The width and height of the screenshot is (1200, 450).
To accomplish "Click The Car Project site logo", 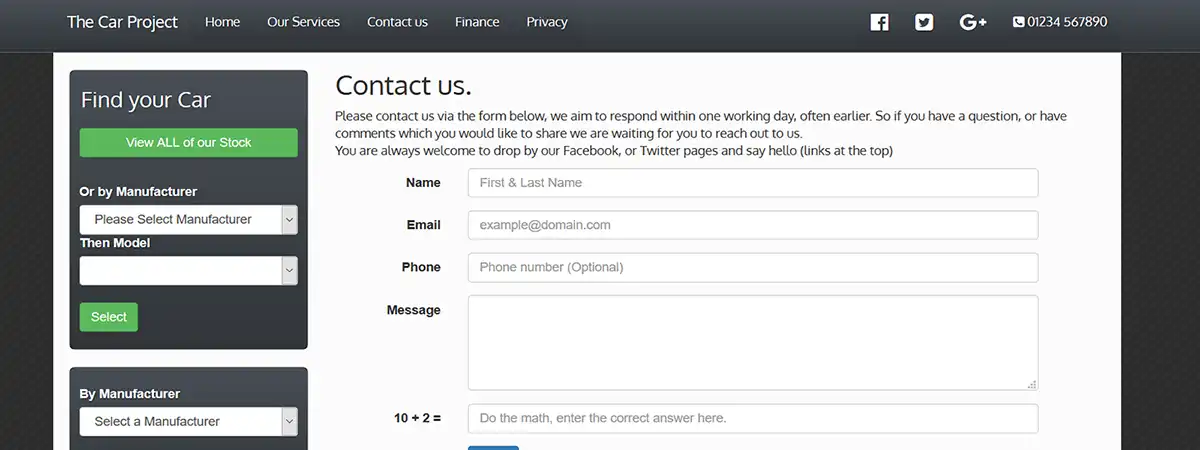I will tap(122, 22).
